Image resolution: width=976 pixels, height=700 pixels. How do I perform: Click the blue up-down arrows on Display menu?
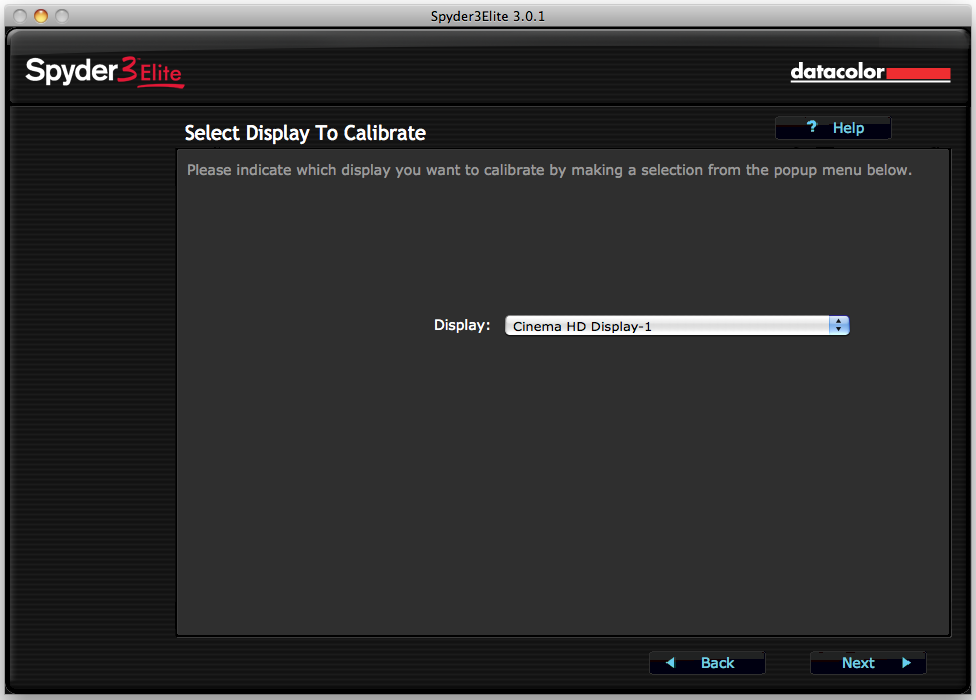coord(839,326)
